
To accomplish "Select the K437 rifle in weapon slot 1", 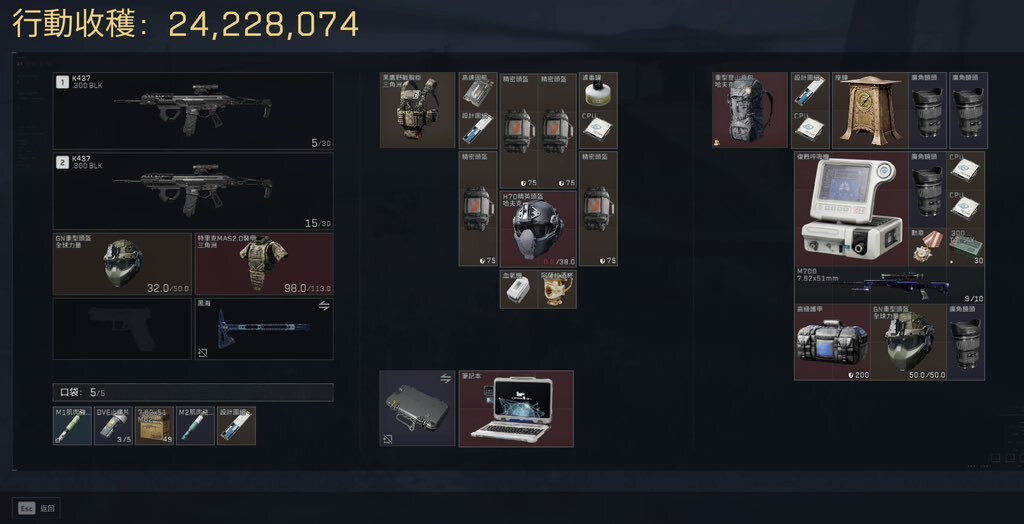I will coord(193,111).
